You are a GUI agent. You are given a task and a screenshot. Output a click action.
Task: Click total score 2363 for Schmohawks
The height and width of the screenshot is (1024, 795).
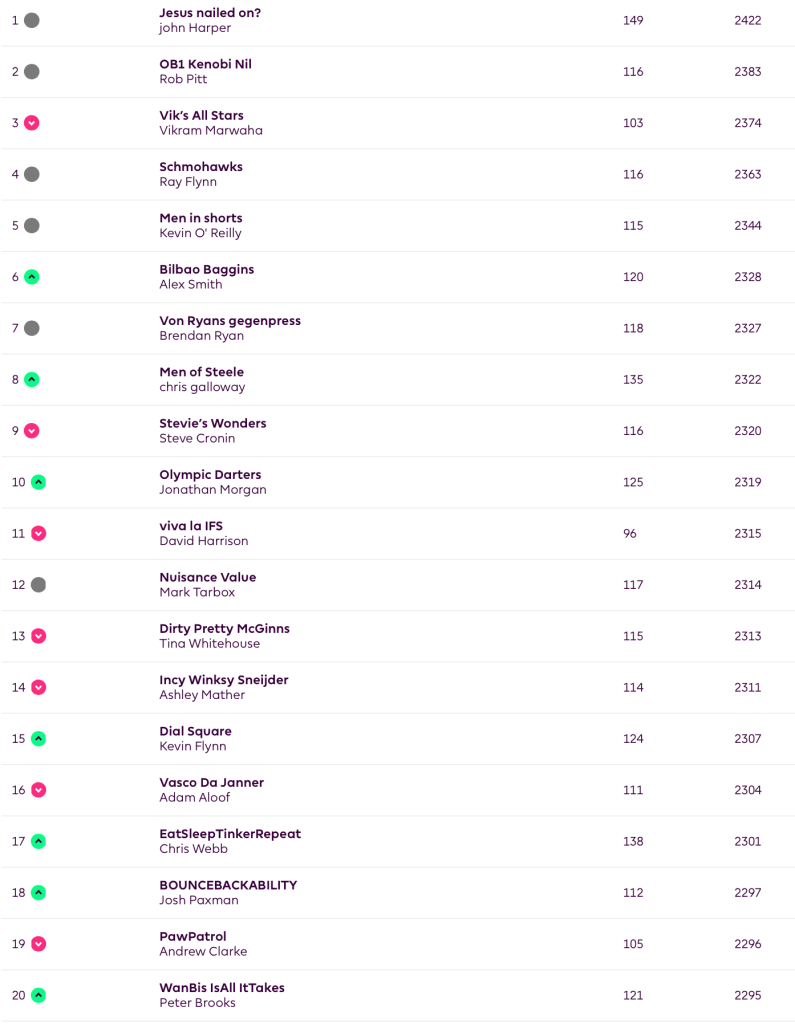point(747,174)
